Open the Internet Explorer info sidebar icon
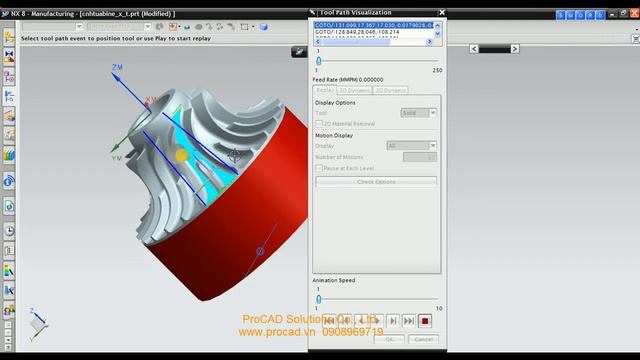Viewport: 640px width, 360px height. 9,181
